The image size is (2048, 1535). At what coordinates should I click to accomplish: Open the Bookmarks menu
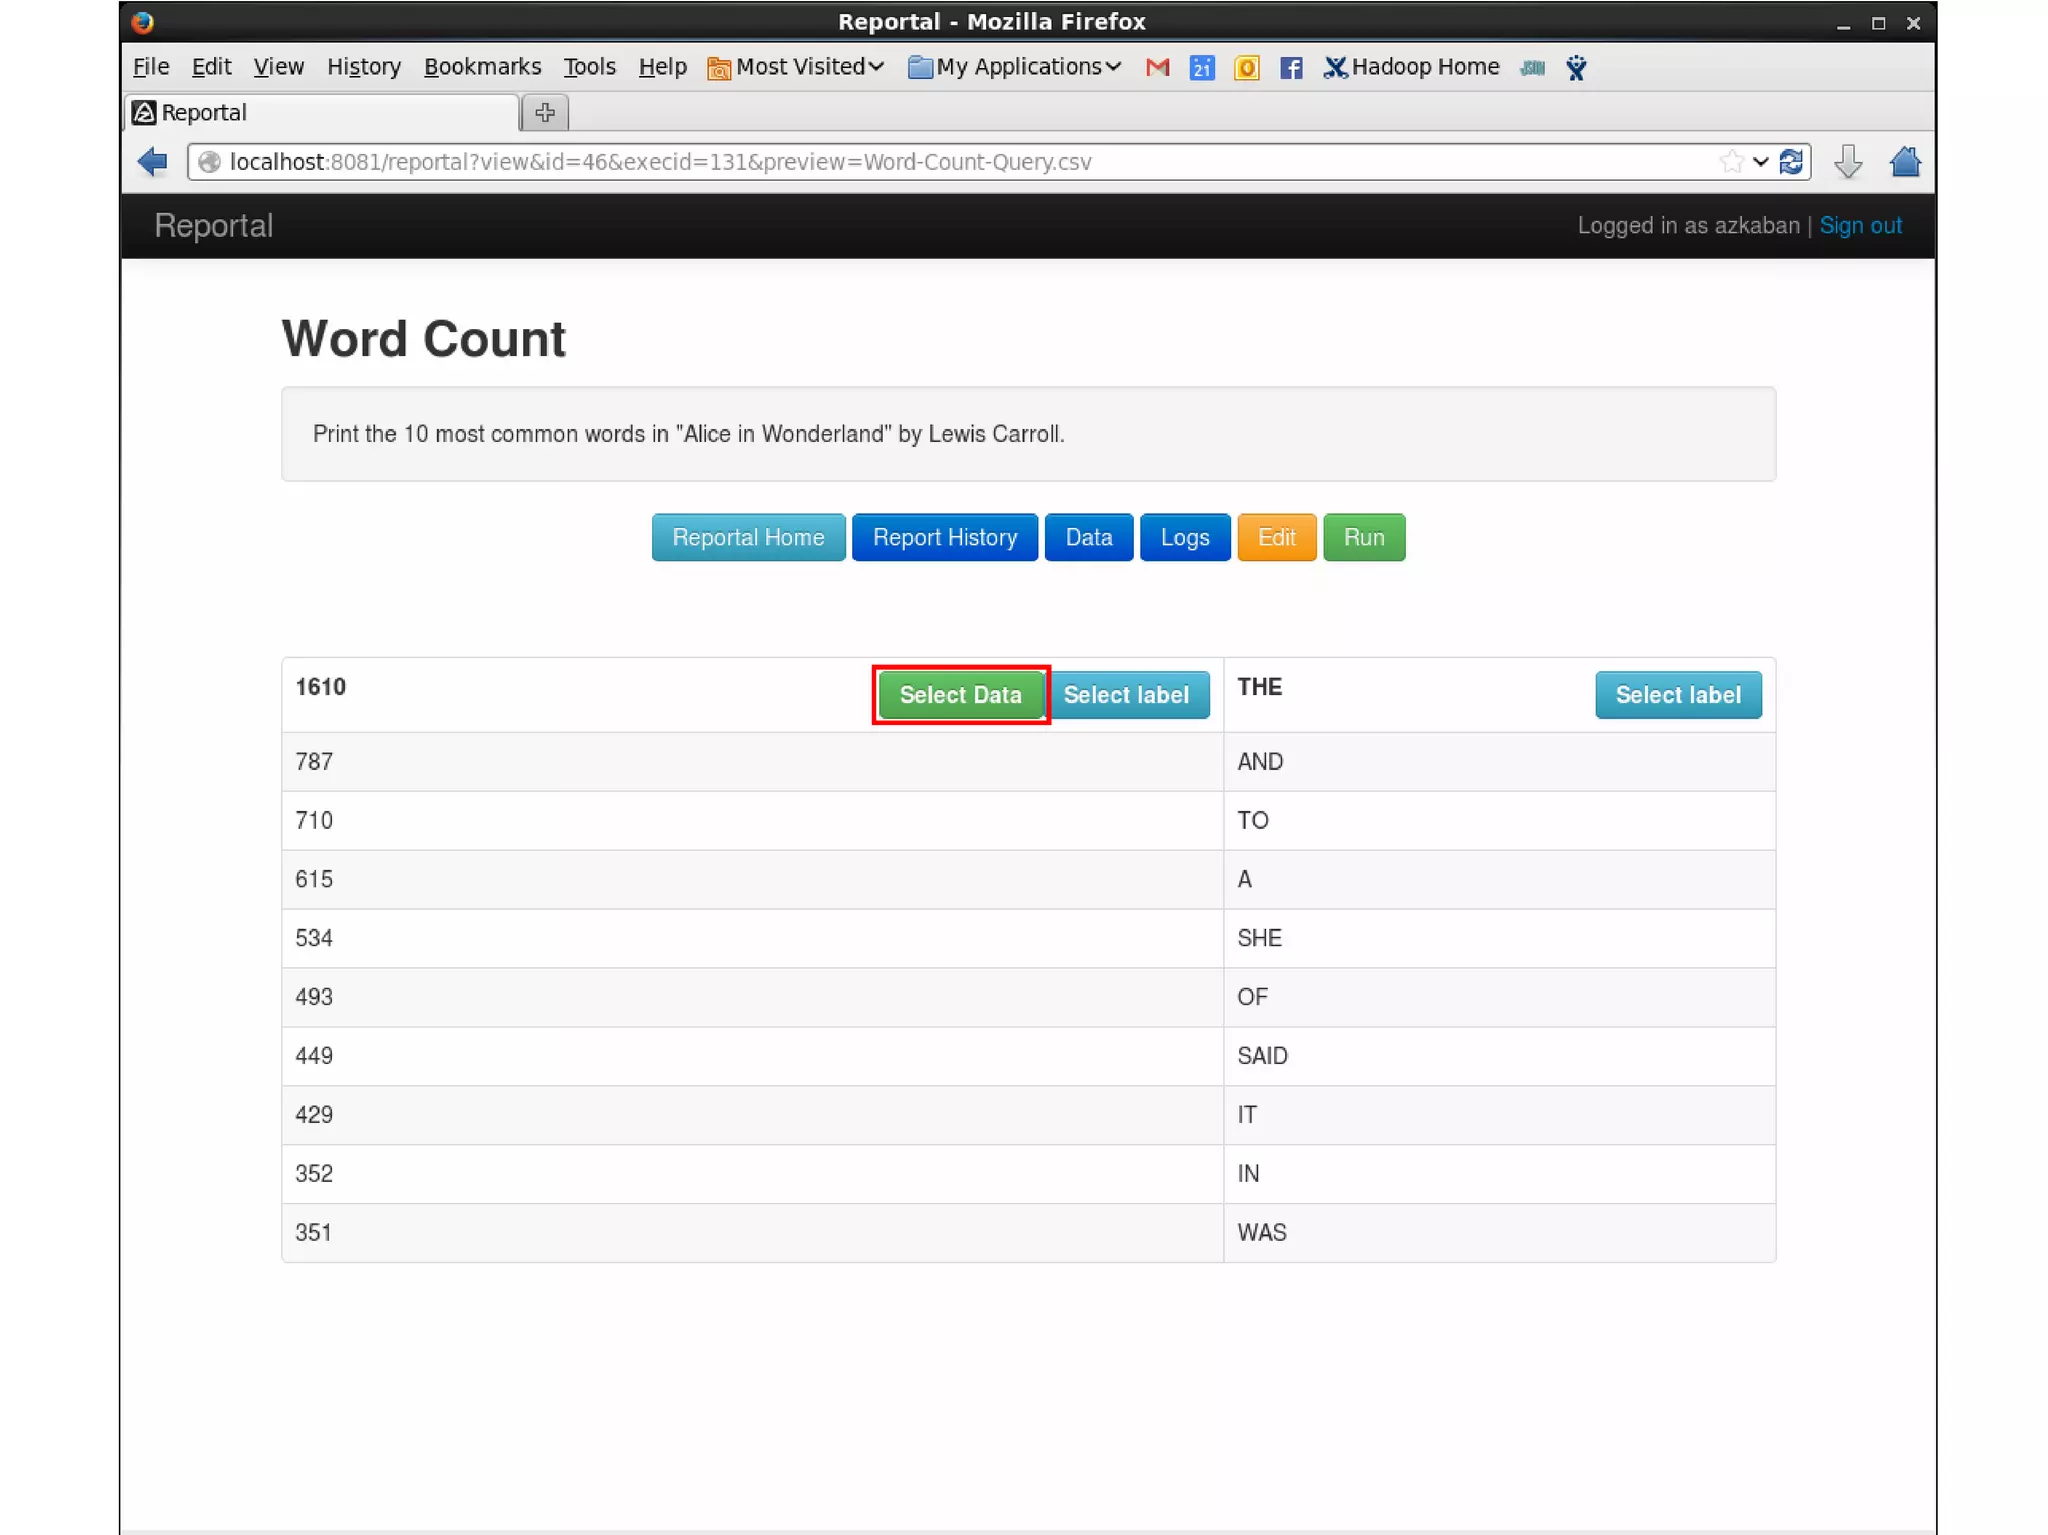tap(482, 67)
